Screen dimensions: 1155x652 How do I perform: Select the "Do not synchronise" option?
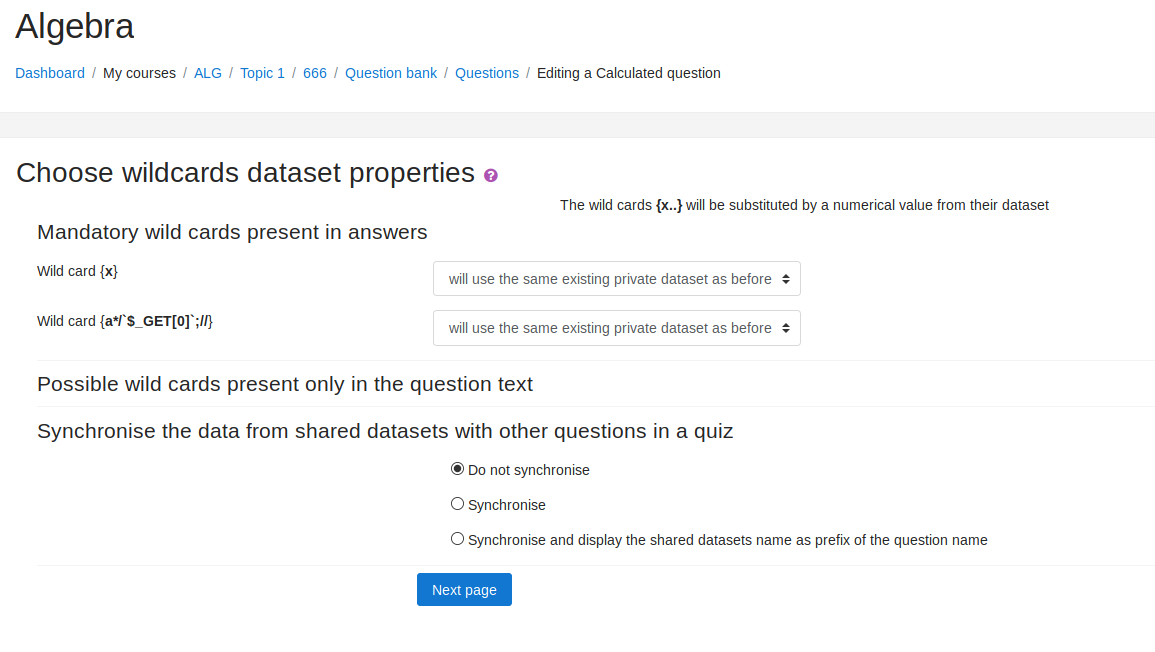click(458, 469)
